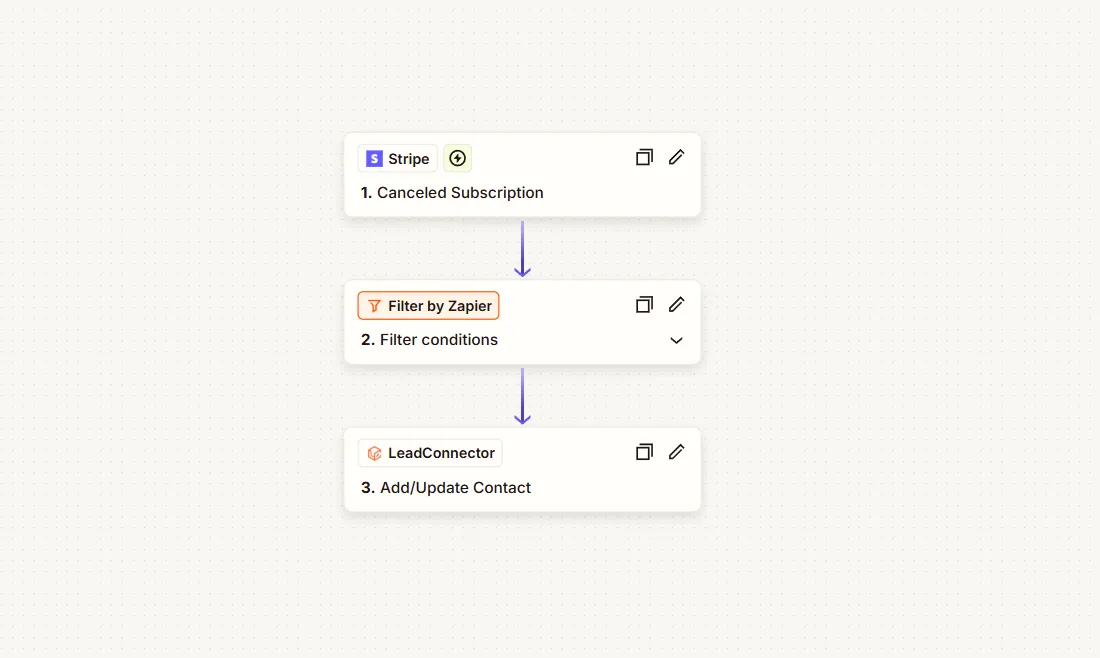
Task: Click the arrow connecting Stripe to Filter
Action: (522, 249)
